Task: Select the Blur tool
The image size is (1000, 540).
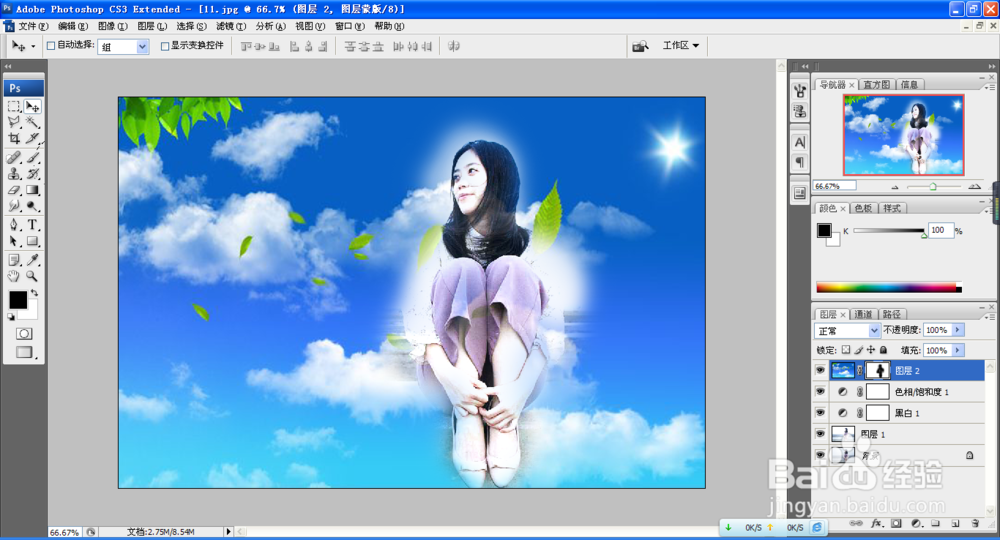Action: coord(14,206)
